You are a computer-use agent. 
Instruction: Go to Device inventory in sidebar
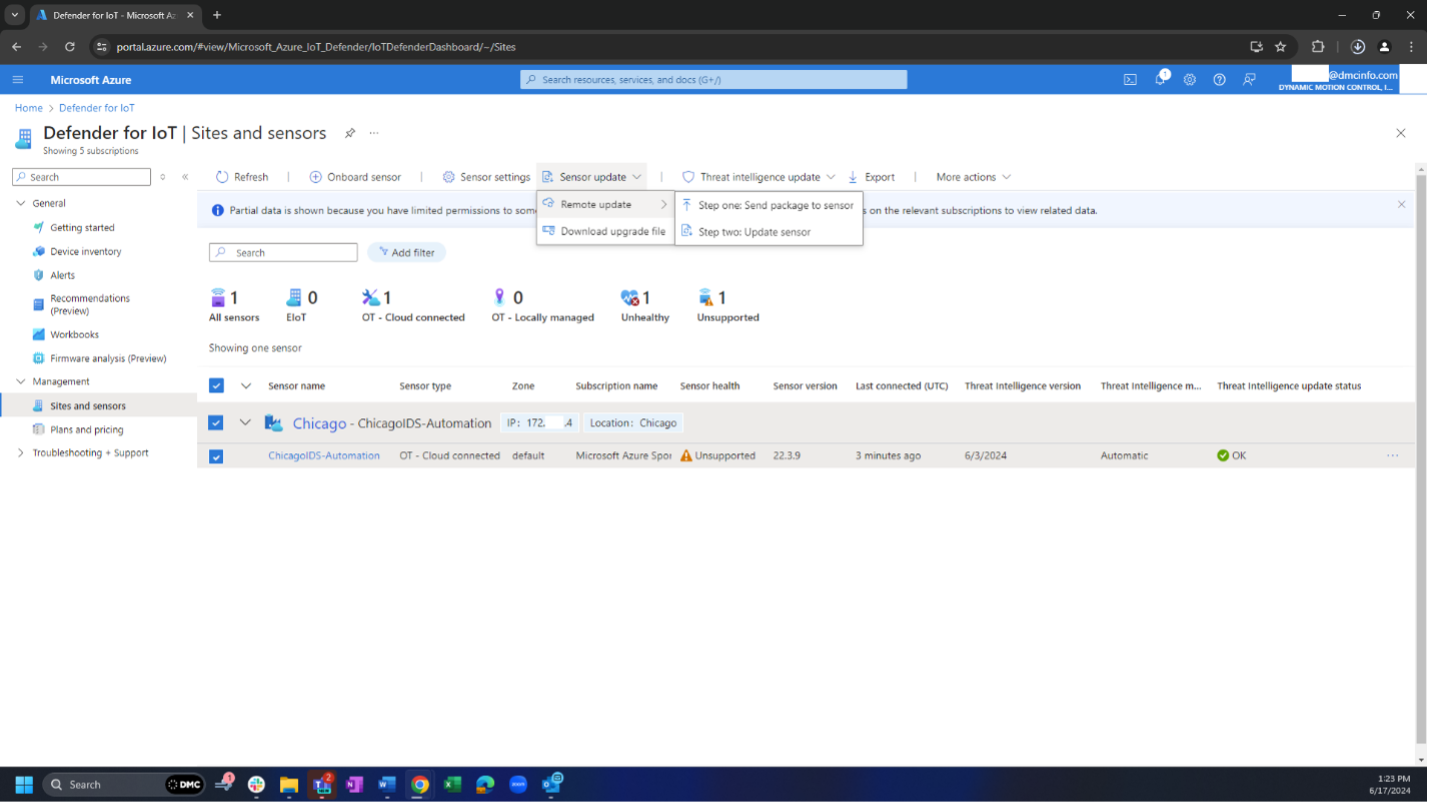(x=86, y=252)
